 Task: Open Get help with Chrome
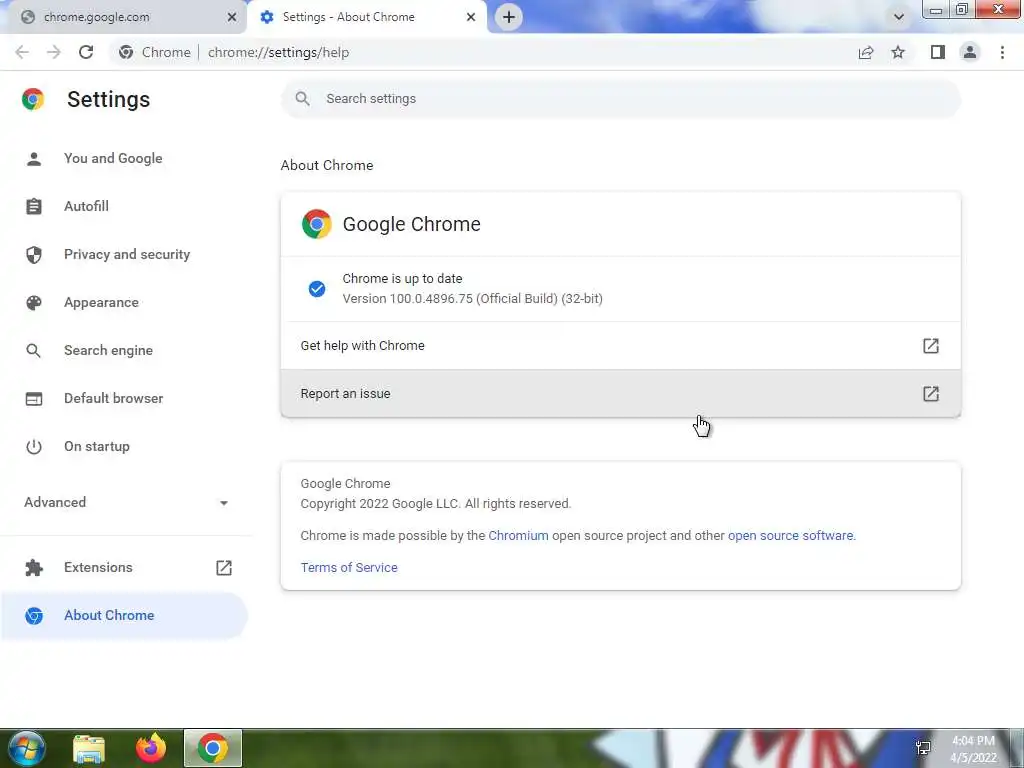(x=620, y=345)
